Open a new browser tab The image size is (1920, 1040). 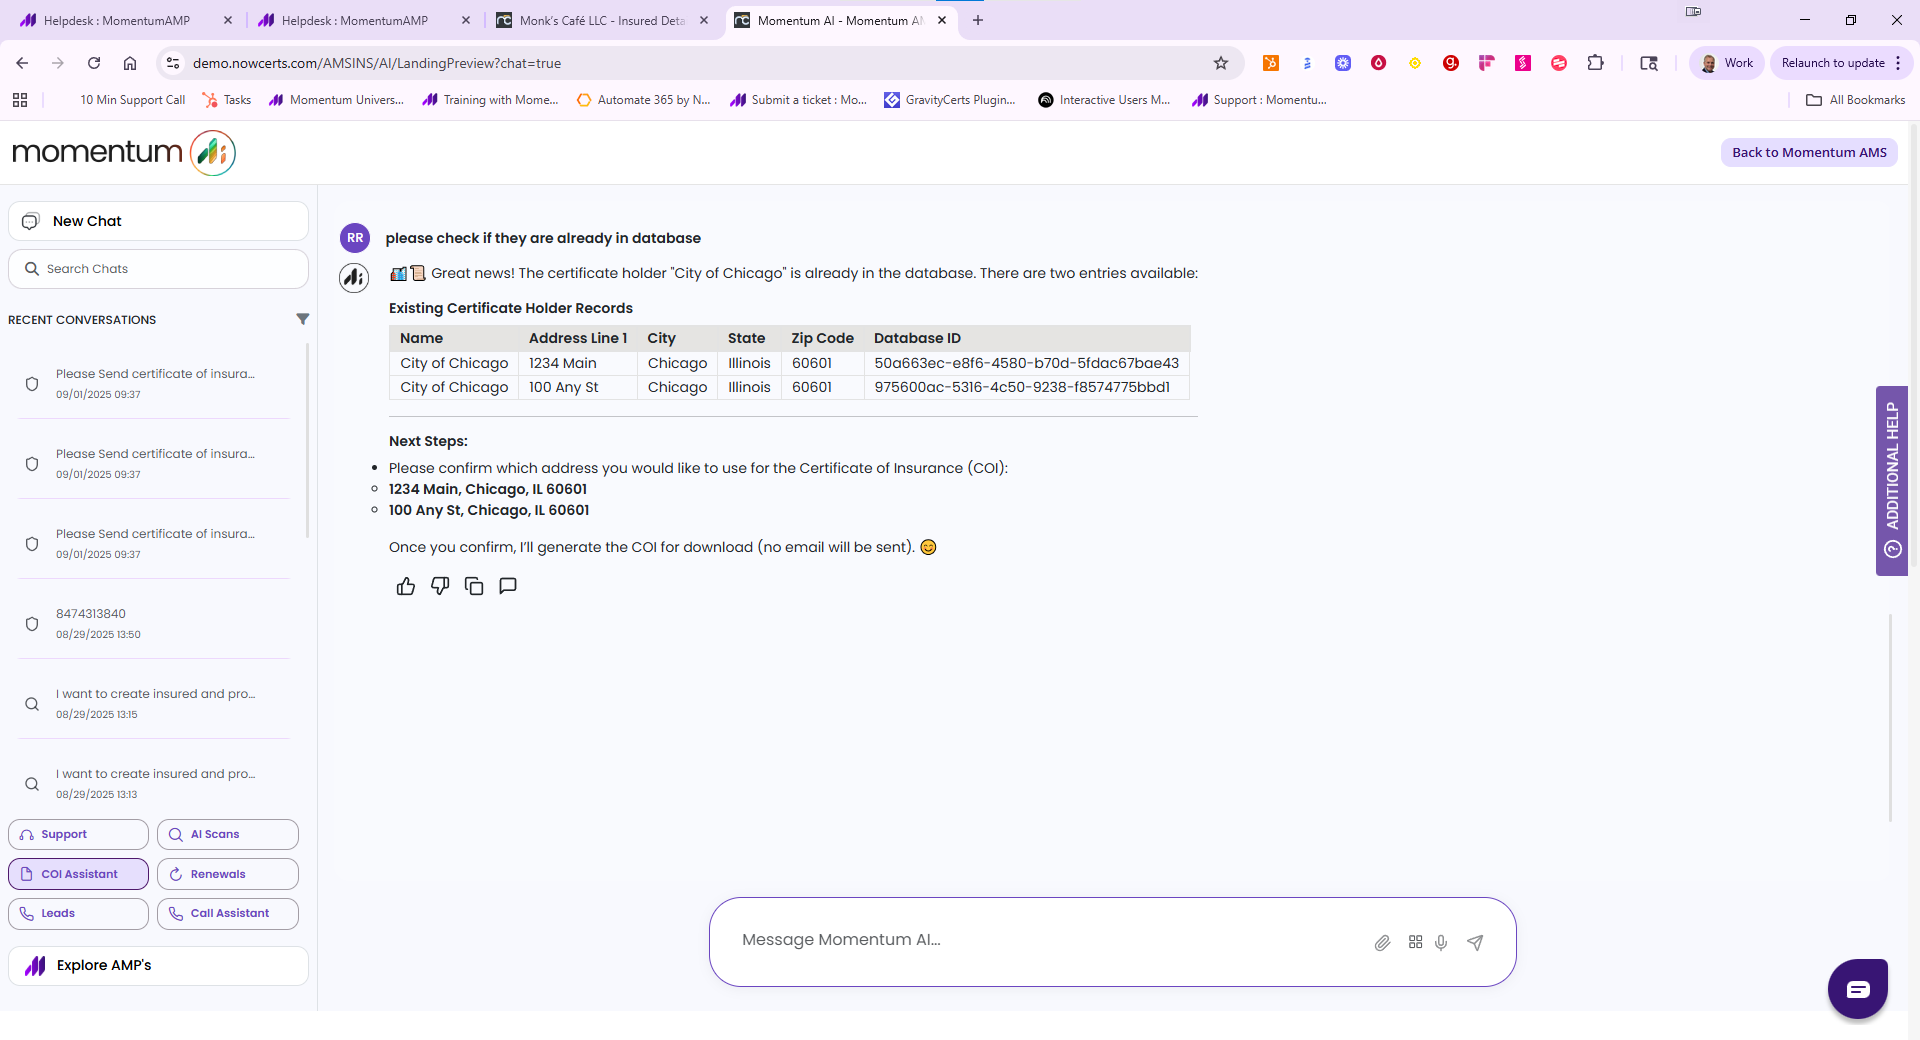click(x=978, y=20)
